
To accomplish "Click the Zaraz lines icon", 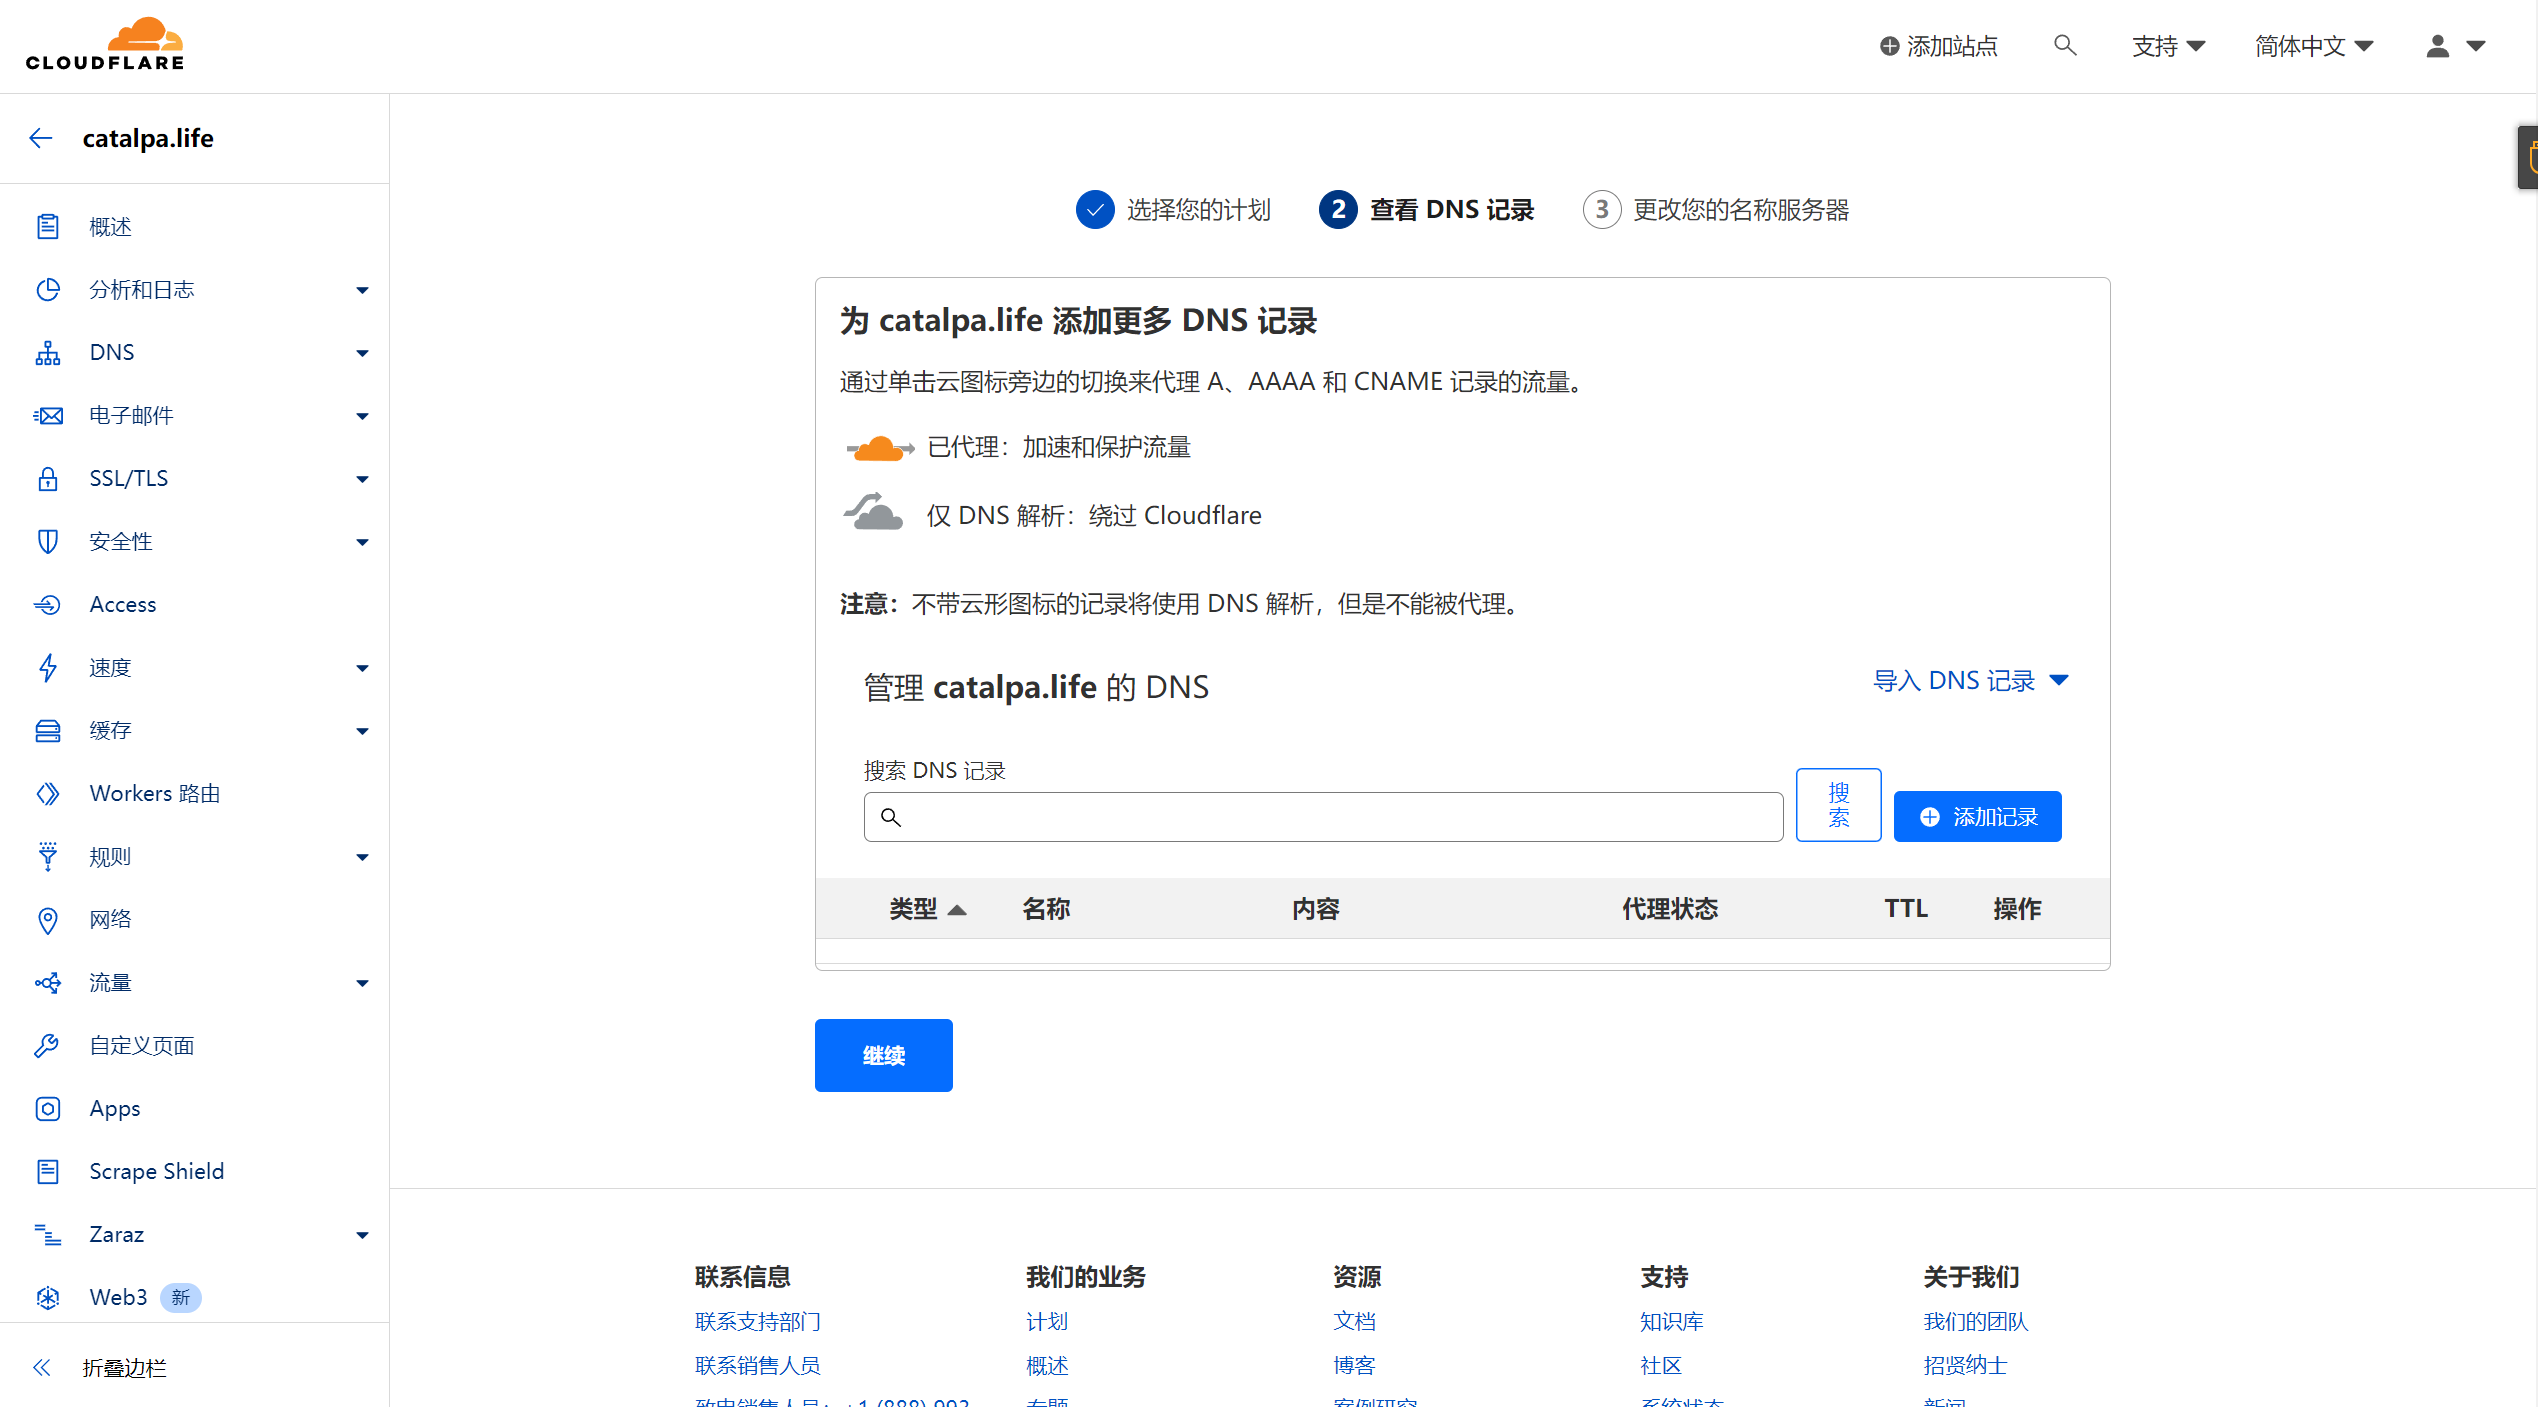I will tap(47, 1235).
